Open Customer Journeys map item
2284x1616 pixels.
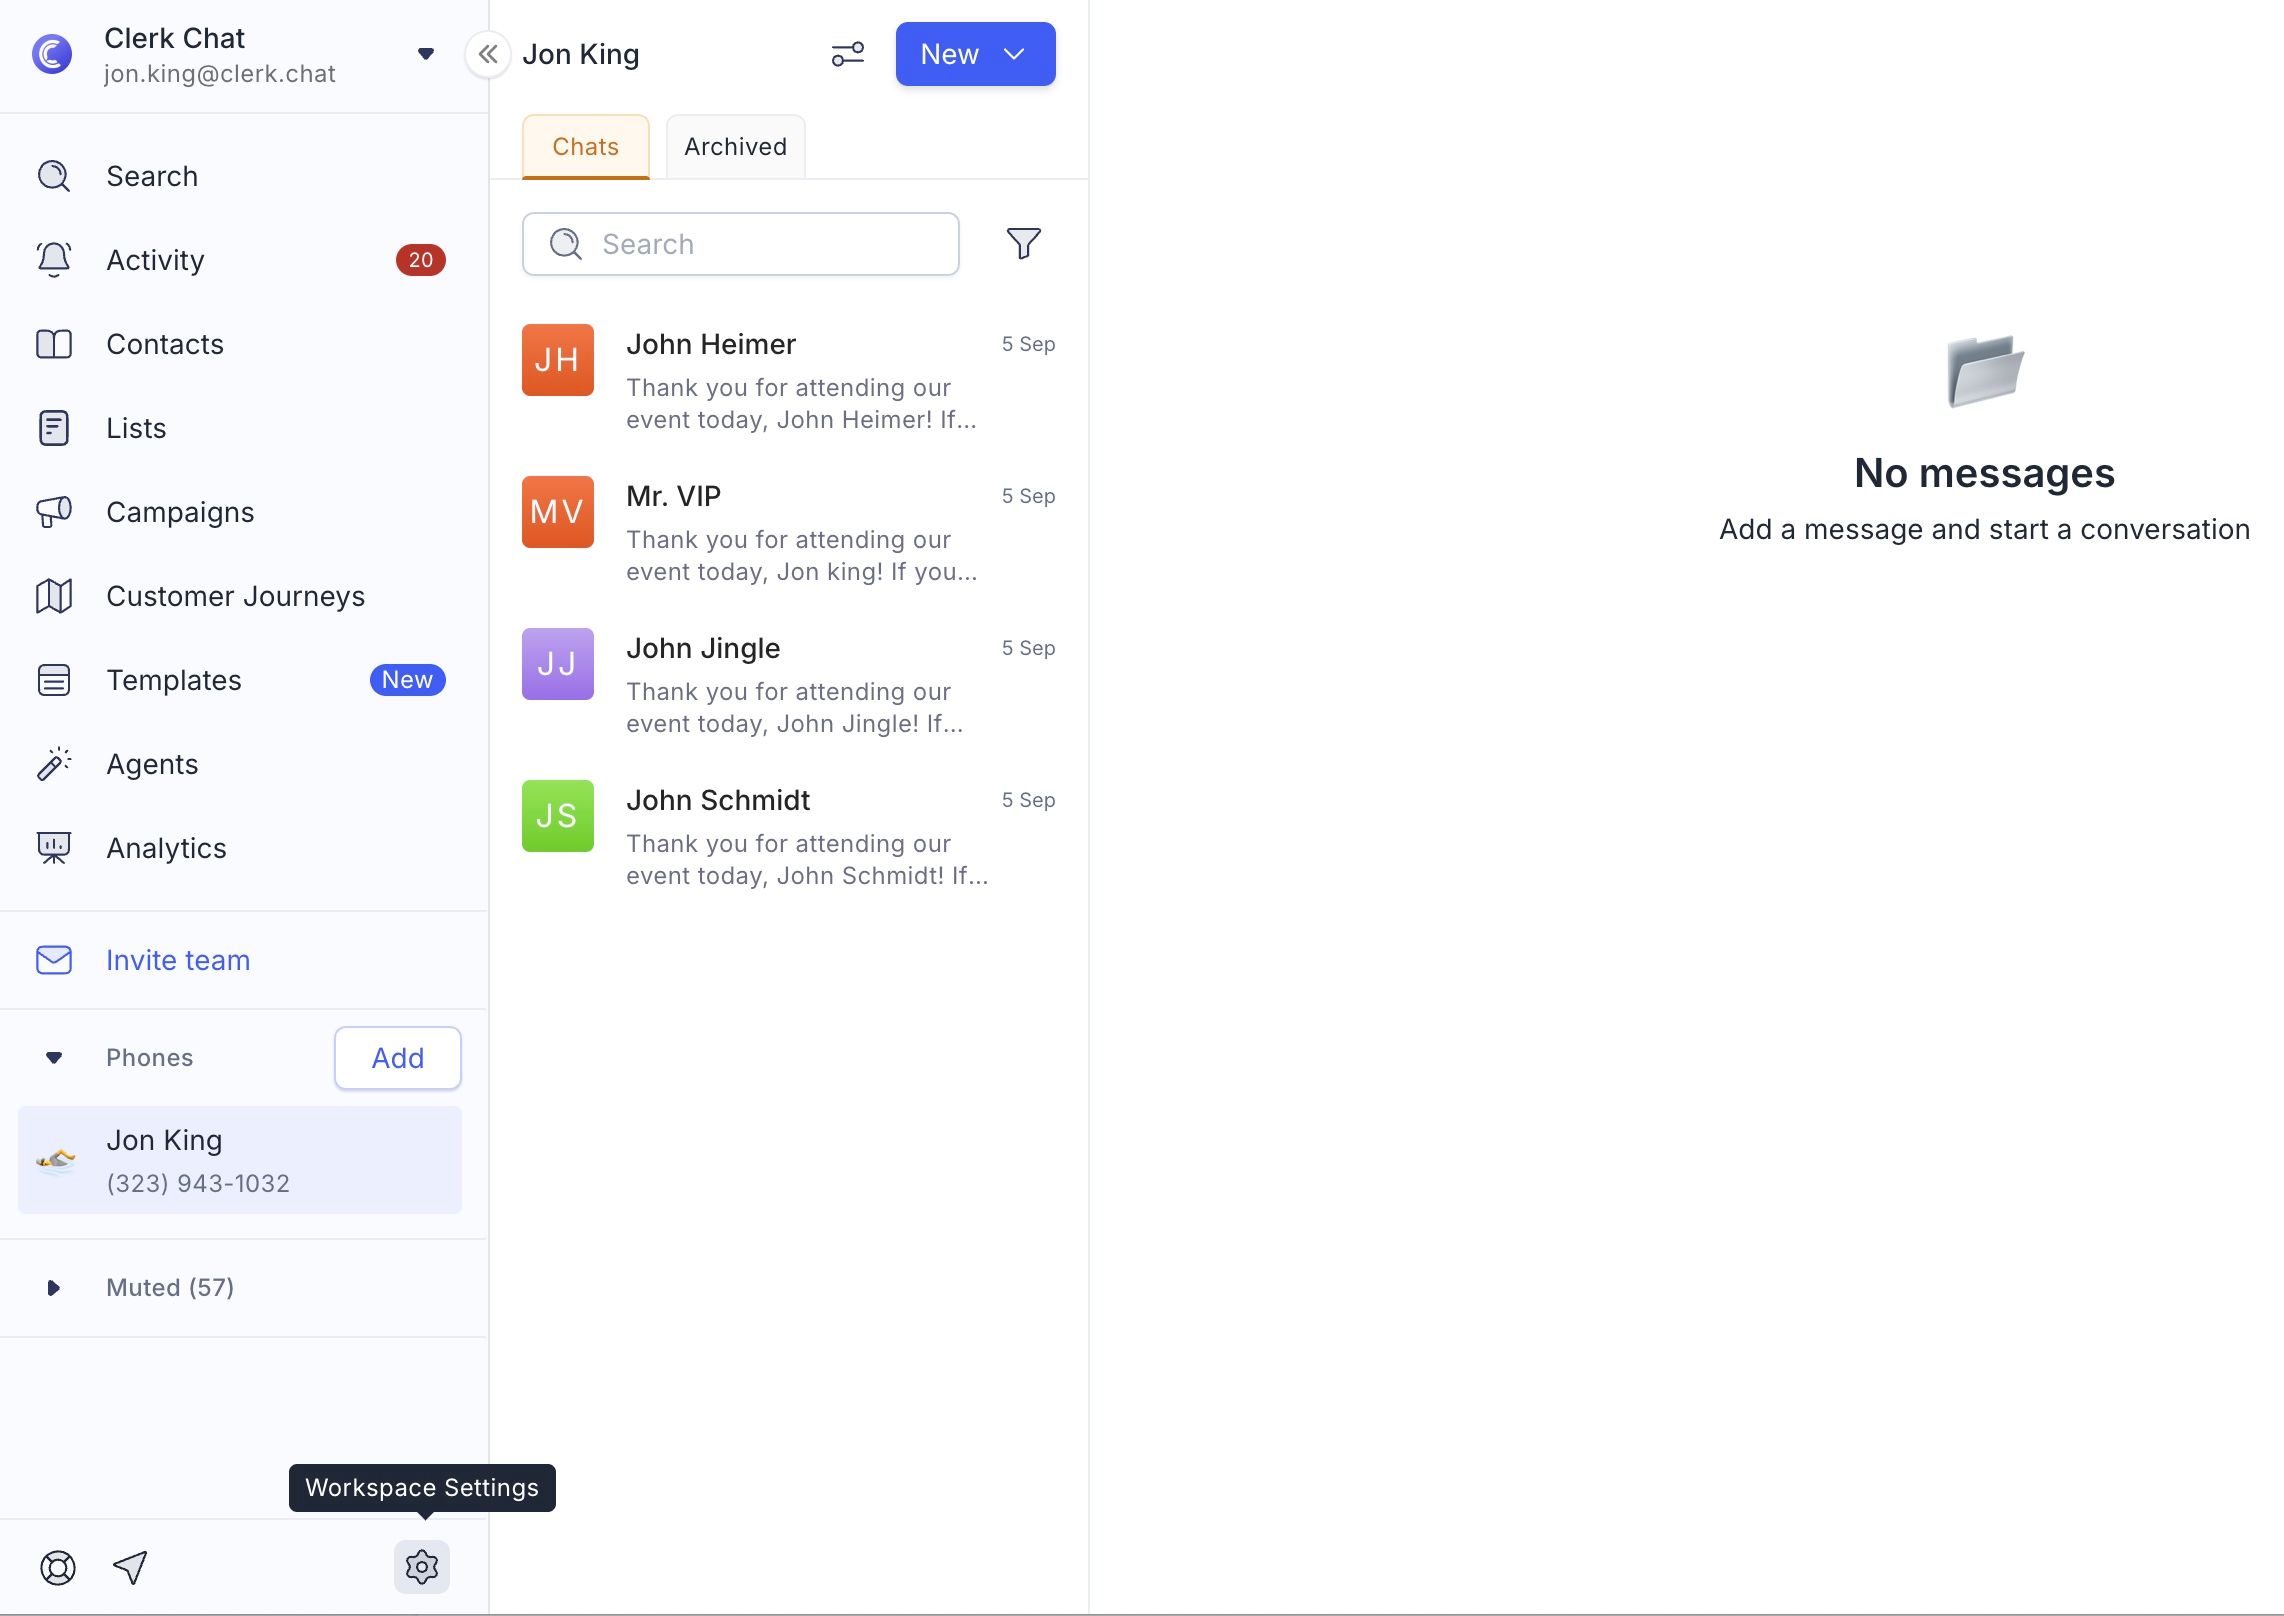point(235,596)
